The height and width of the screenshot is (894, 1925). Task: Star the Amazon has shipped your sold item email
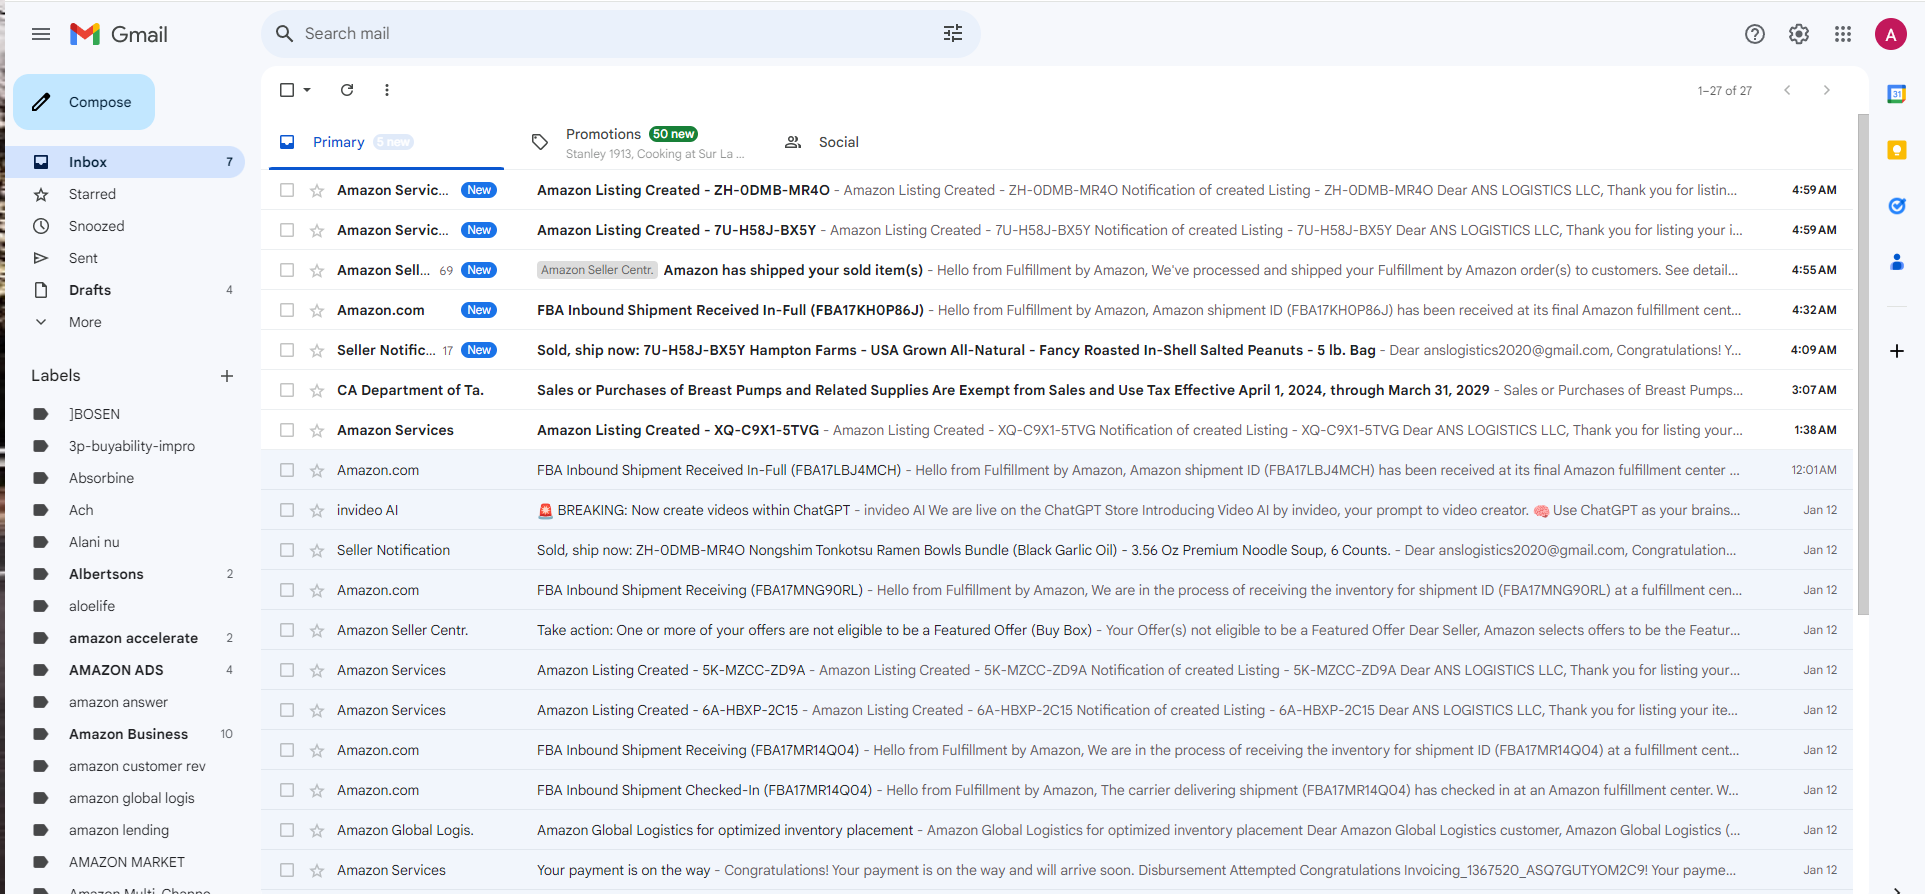317,270
